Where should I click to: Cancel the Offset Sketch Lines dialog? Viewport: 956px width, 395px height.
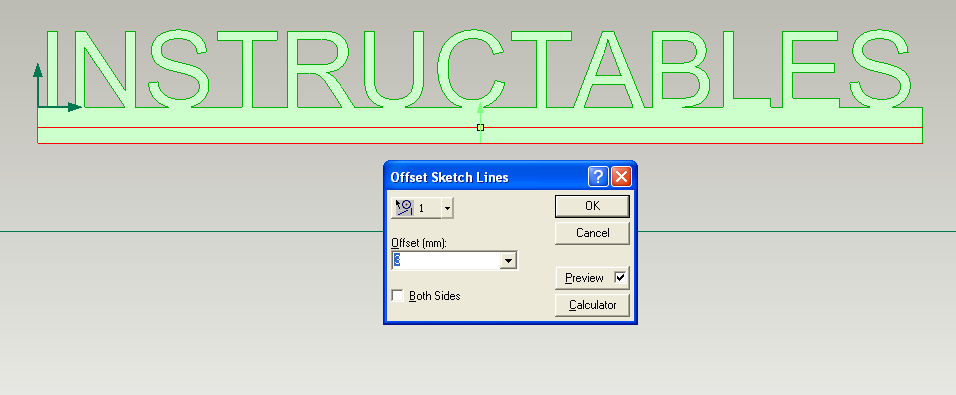point(592,233)
